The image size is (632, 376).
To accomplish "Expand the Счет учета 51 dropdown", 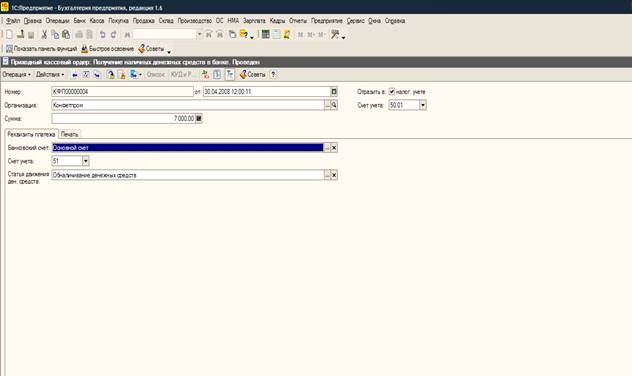I will pos(85,161).
